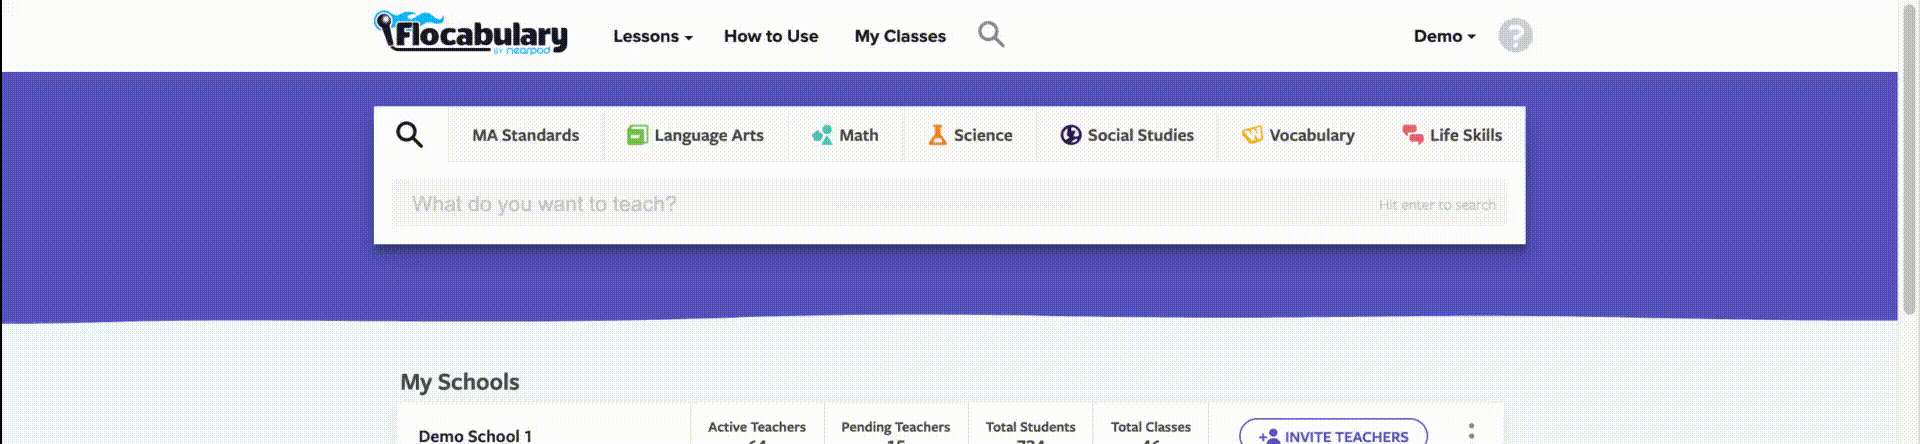The height and width of the screenshot is (444, 1920).
Task: Select the search tab magnifier icon
Action: tap(409, 135)
